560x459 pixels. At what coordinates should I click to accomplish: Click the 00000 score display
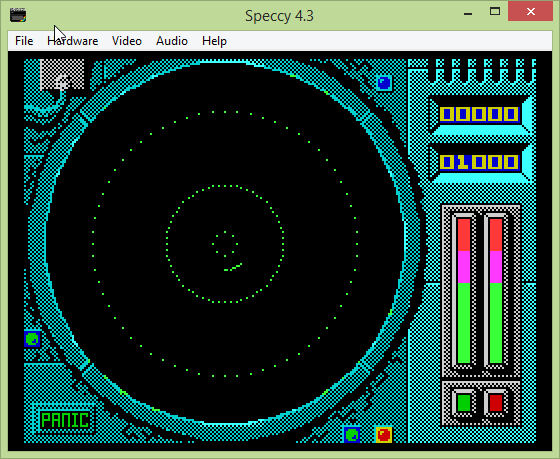479,114
